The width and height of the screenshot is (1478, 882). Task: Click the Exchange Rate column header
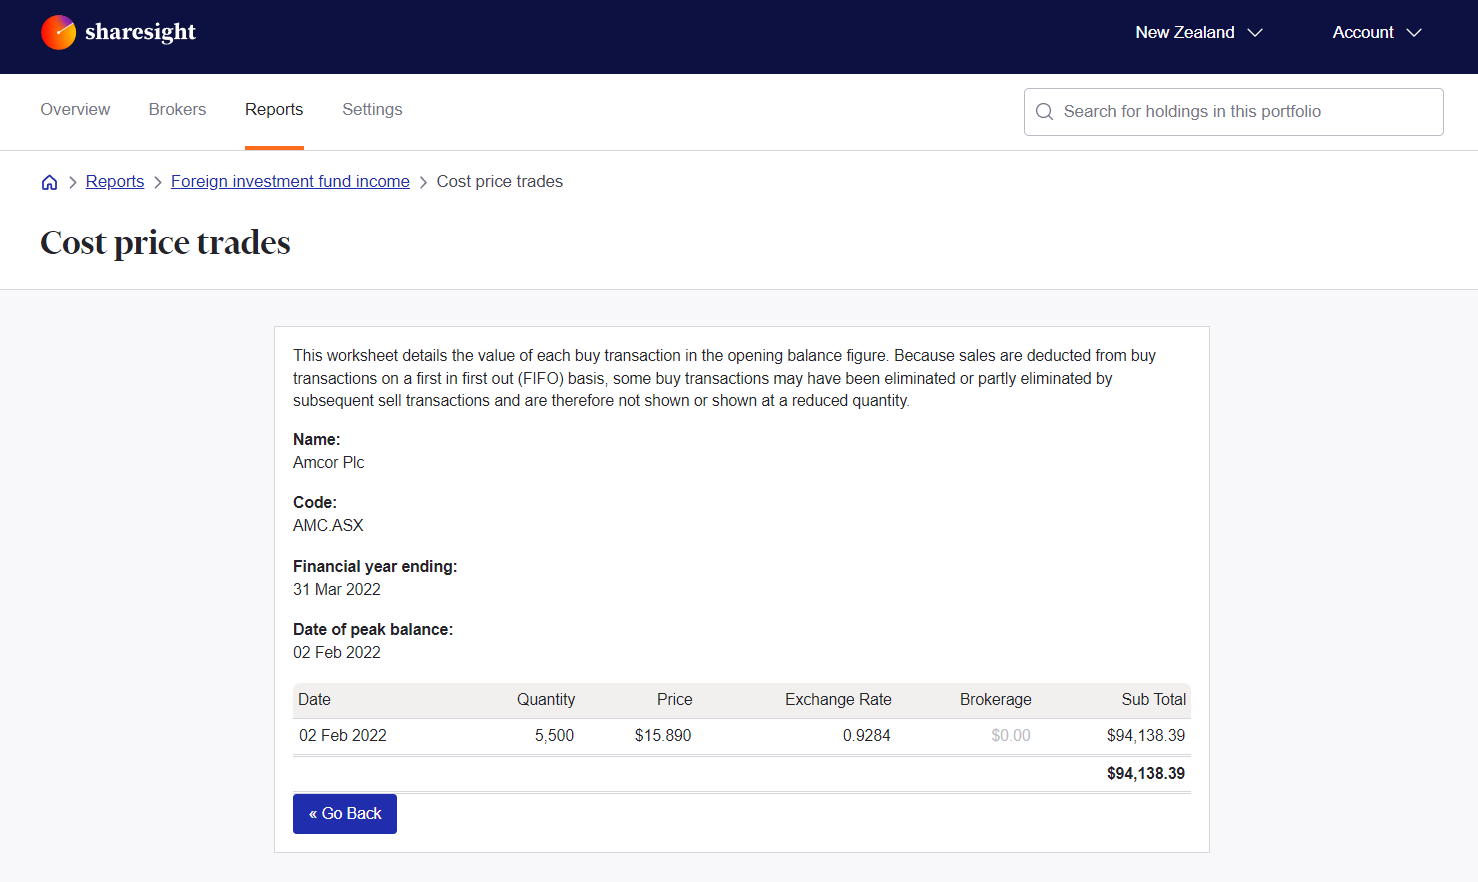838,700
